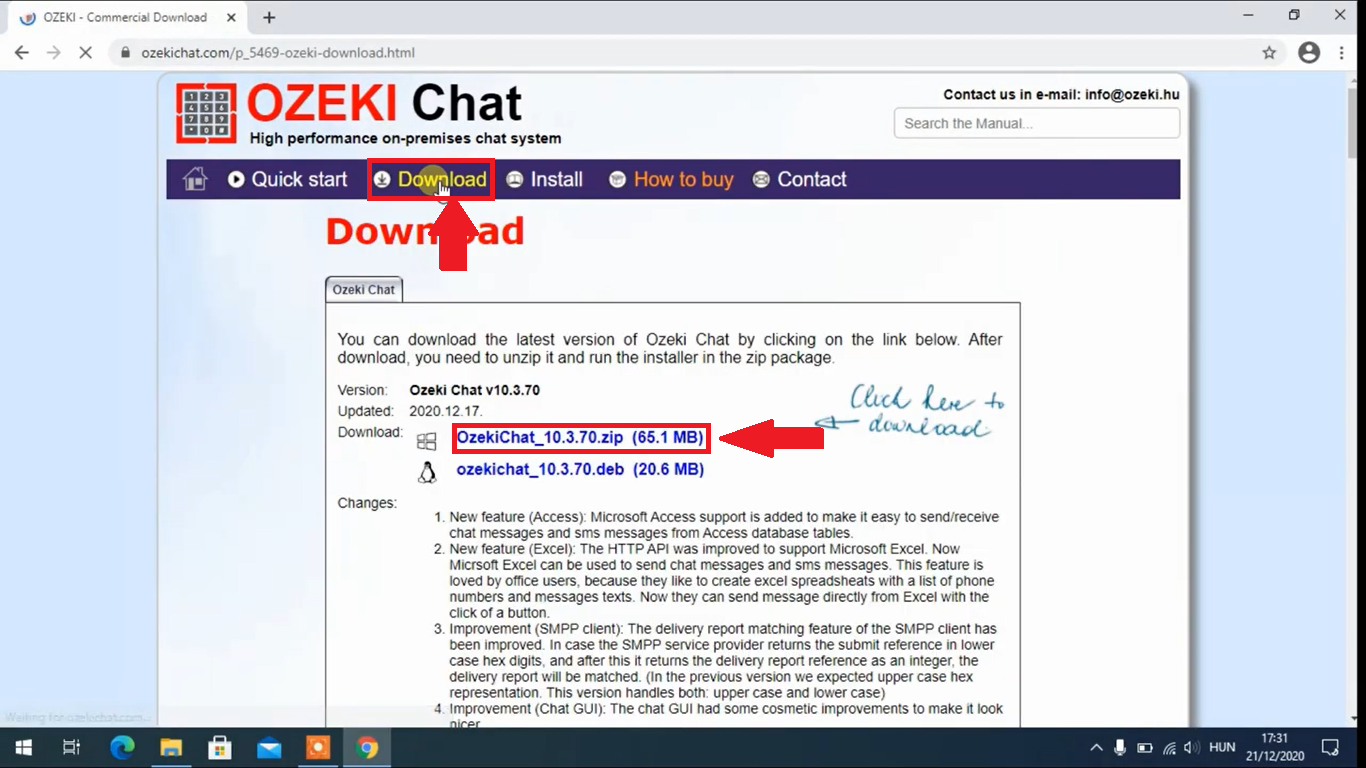Click the Ozeki keypad logo
The width and height of the screenshot is (1366, 768).
(x=207, y=113)
